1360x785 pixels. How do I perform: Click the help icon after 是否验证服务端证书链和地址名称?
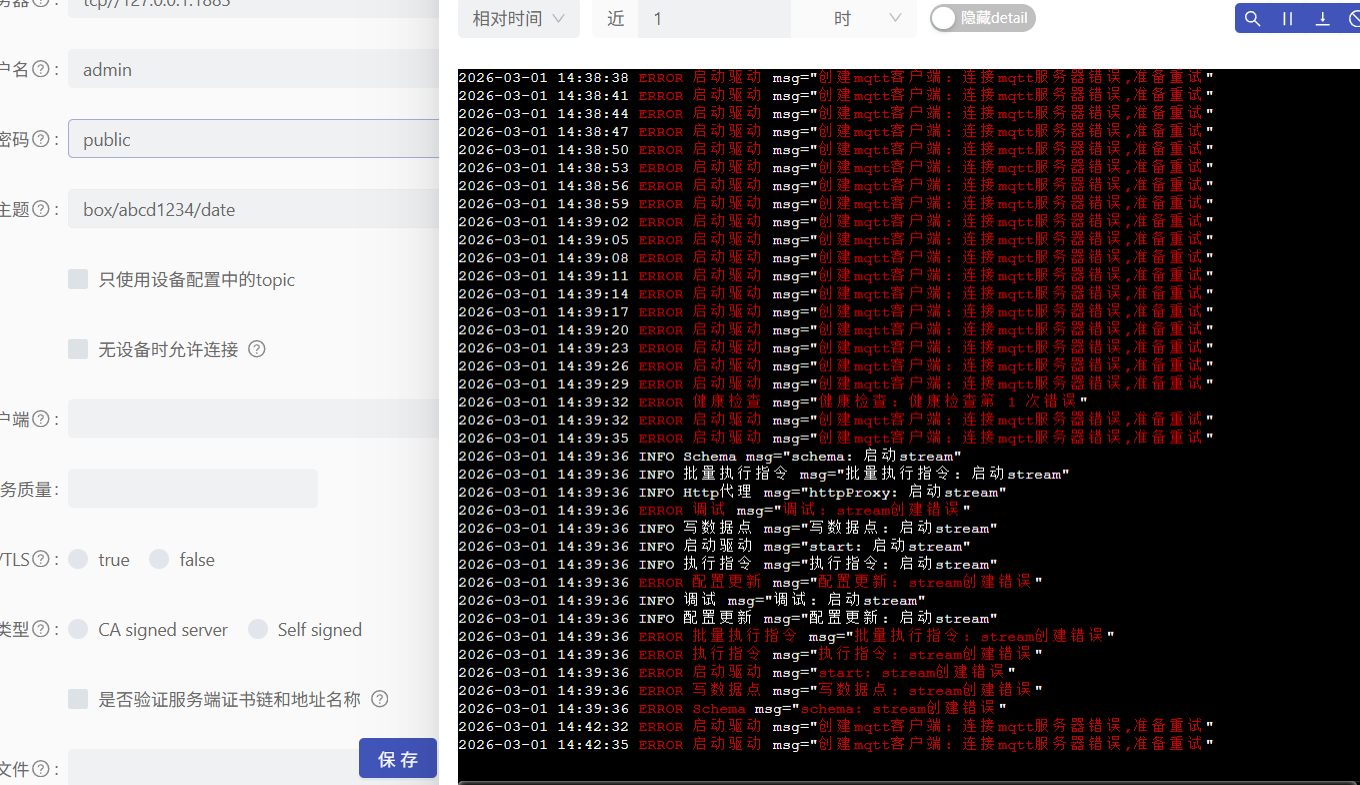379,699
